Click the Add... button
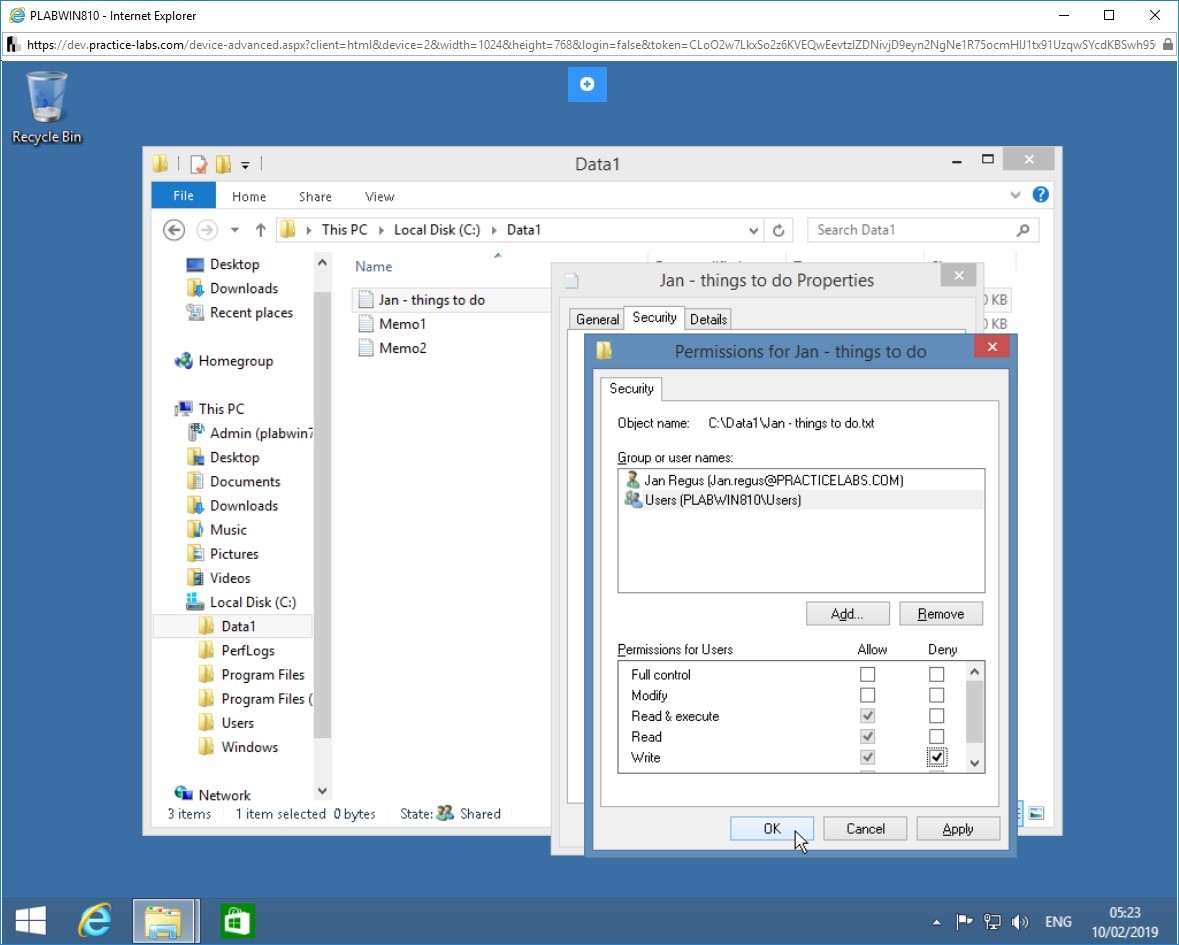Viewport: 1179px width, 945px height. (x=847, y=613)
